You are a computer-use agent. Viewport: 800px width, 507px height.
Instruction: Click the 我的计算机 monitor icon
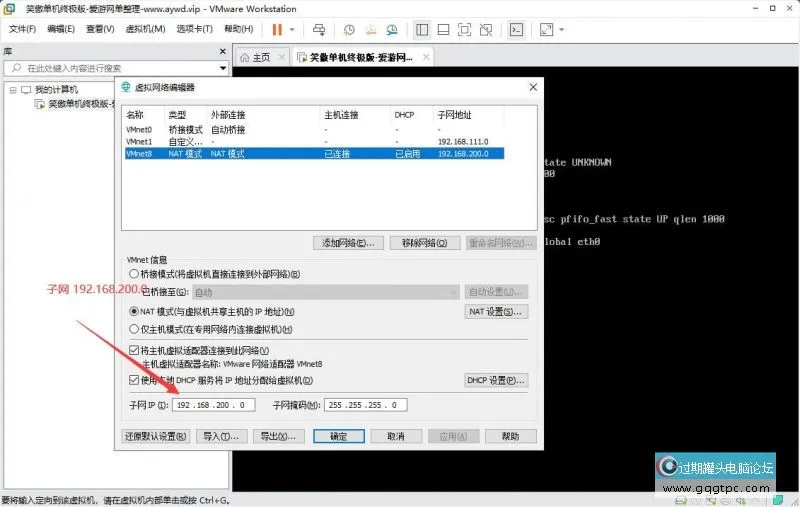(x=26, y=90)
